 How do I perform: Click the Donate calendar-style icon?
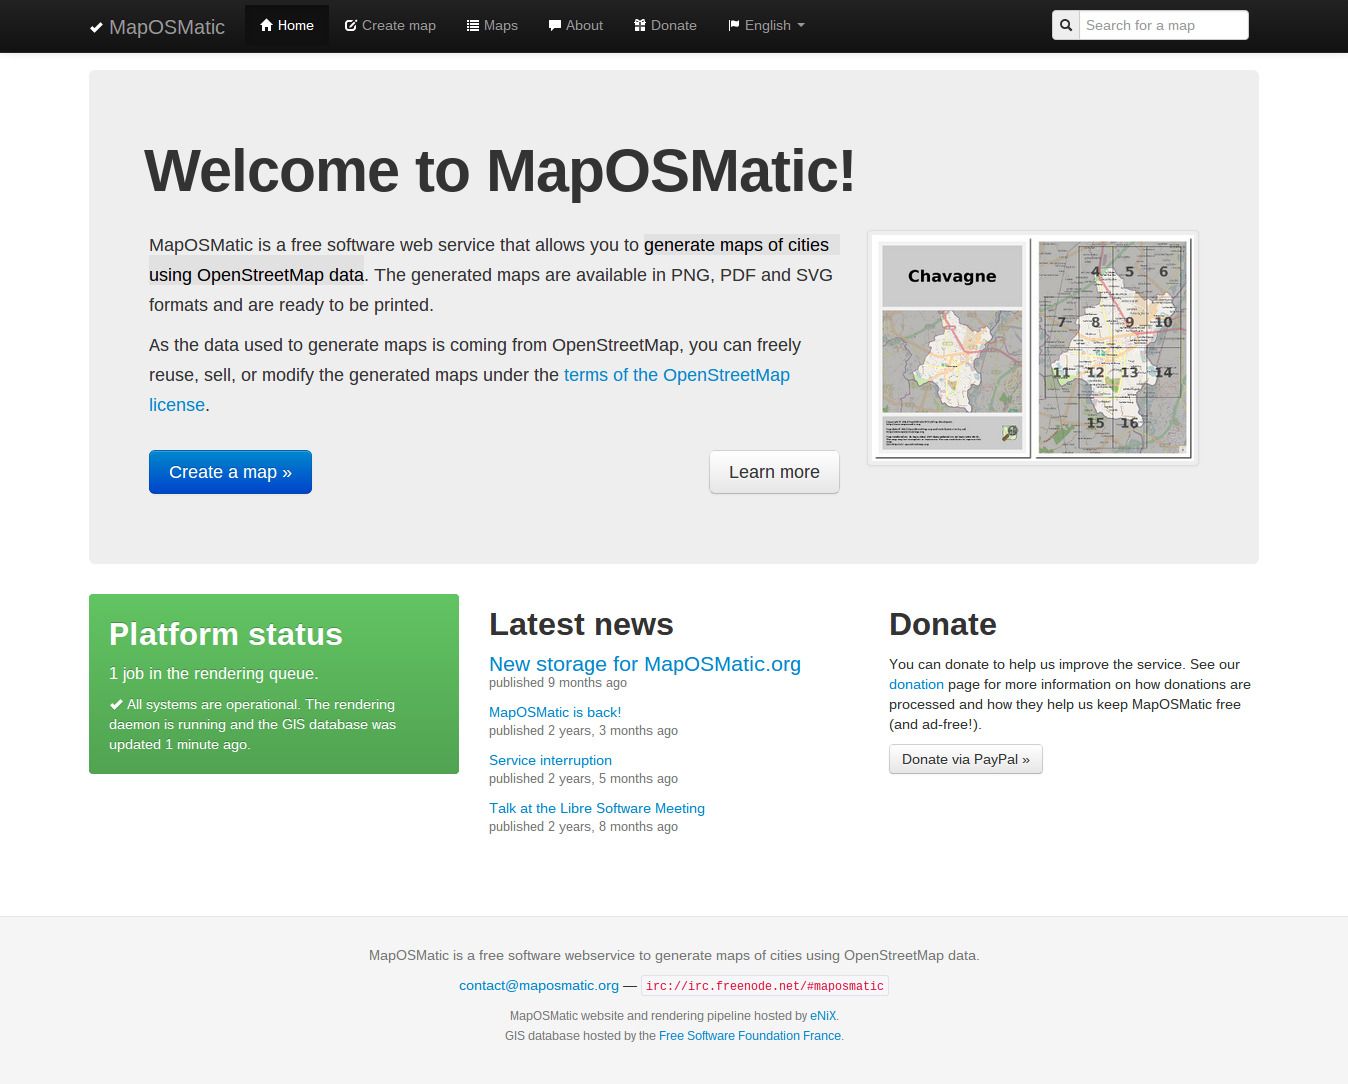pos(639,24)
